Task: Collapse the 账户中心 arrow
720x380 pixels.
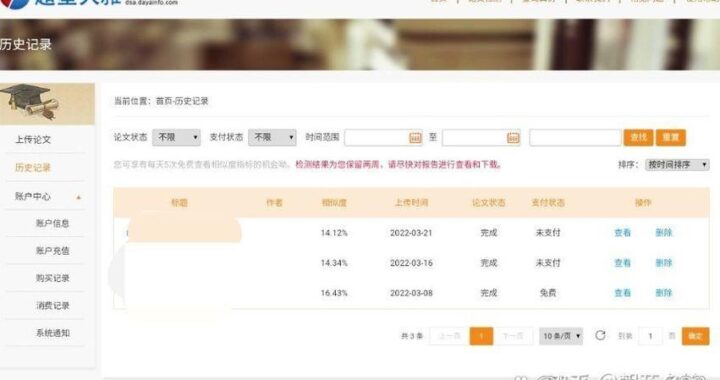Action: 79,197
